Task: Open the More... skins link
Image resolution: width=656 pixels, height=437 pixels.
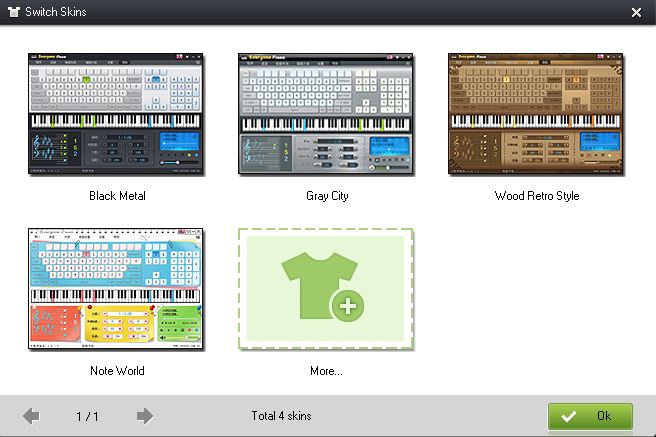Action: 326,371
